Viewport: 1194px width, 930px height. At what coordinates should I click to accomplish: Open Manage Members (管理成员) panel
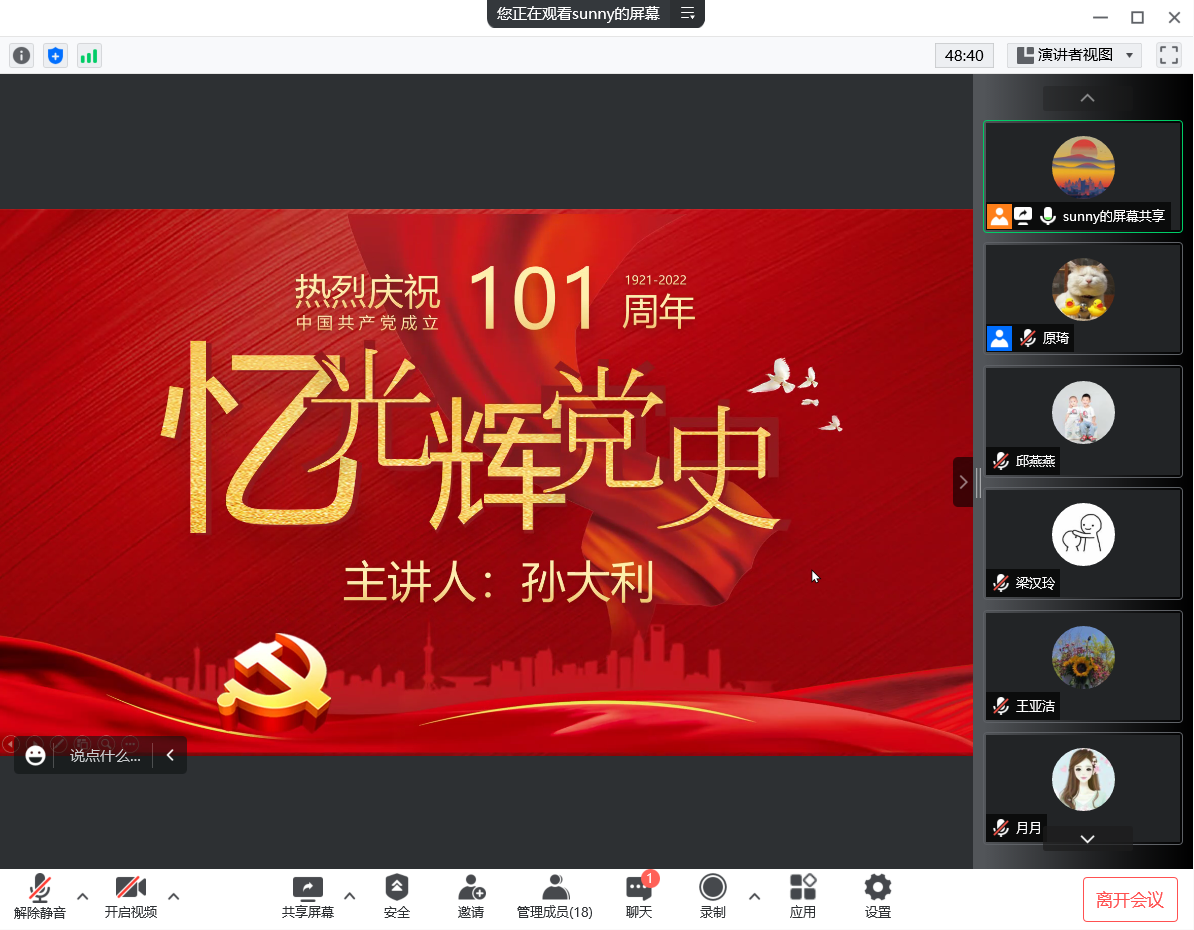(x=554, y=897)
